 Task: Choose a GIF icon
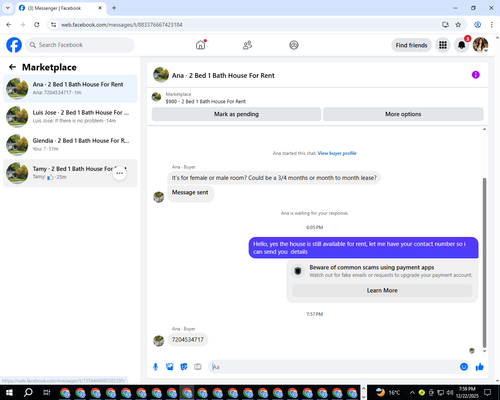(198, 367)
